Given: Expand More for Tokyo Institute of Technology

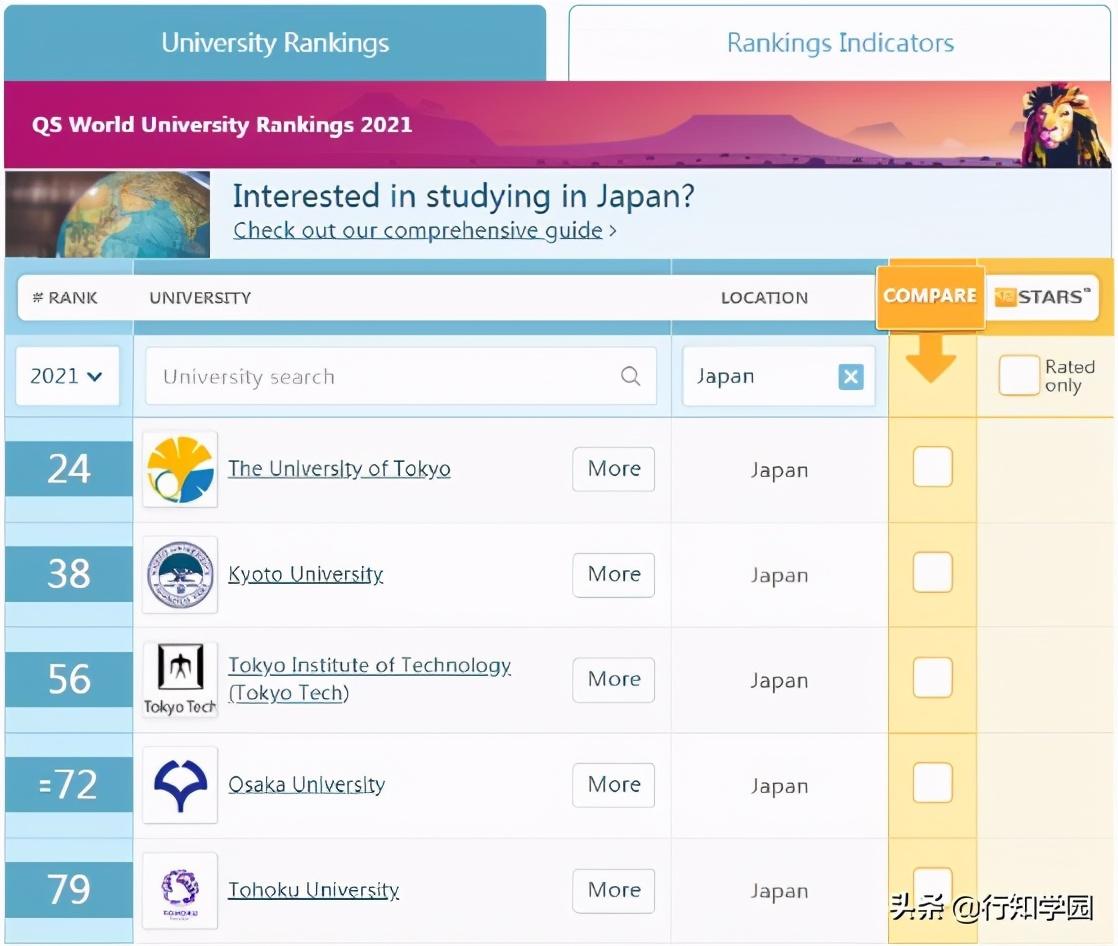Looking at the screenshot, I should pos(613,679).
